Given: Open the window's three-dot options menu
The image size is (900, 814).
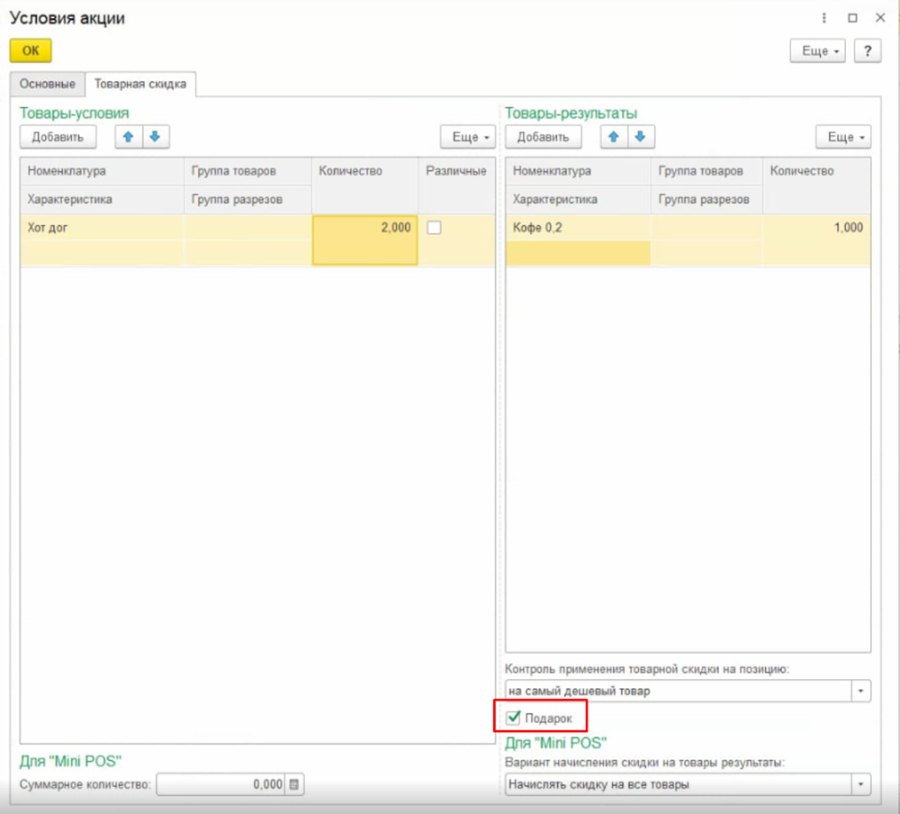Looking at the screenshot, I should [x=824, y=18].
